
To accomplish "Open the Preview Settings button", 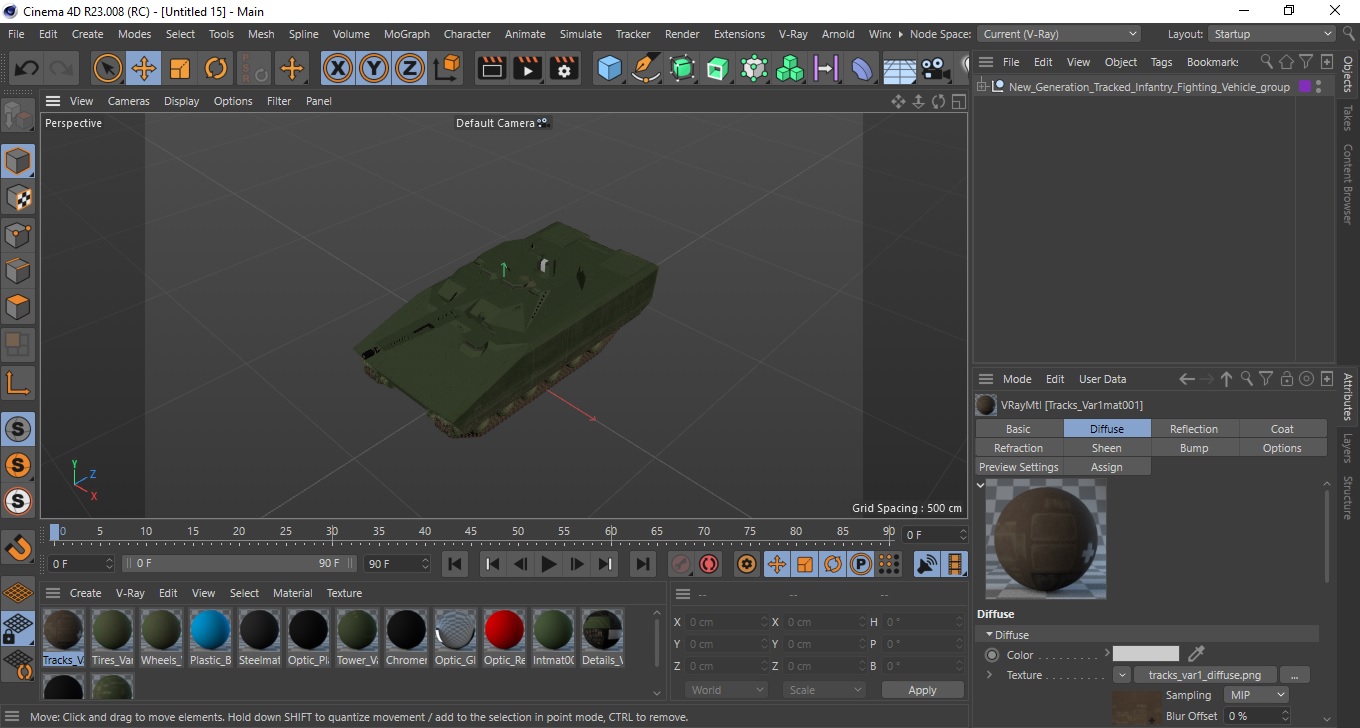I will [x=1018, y=467].
